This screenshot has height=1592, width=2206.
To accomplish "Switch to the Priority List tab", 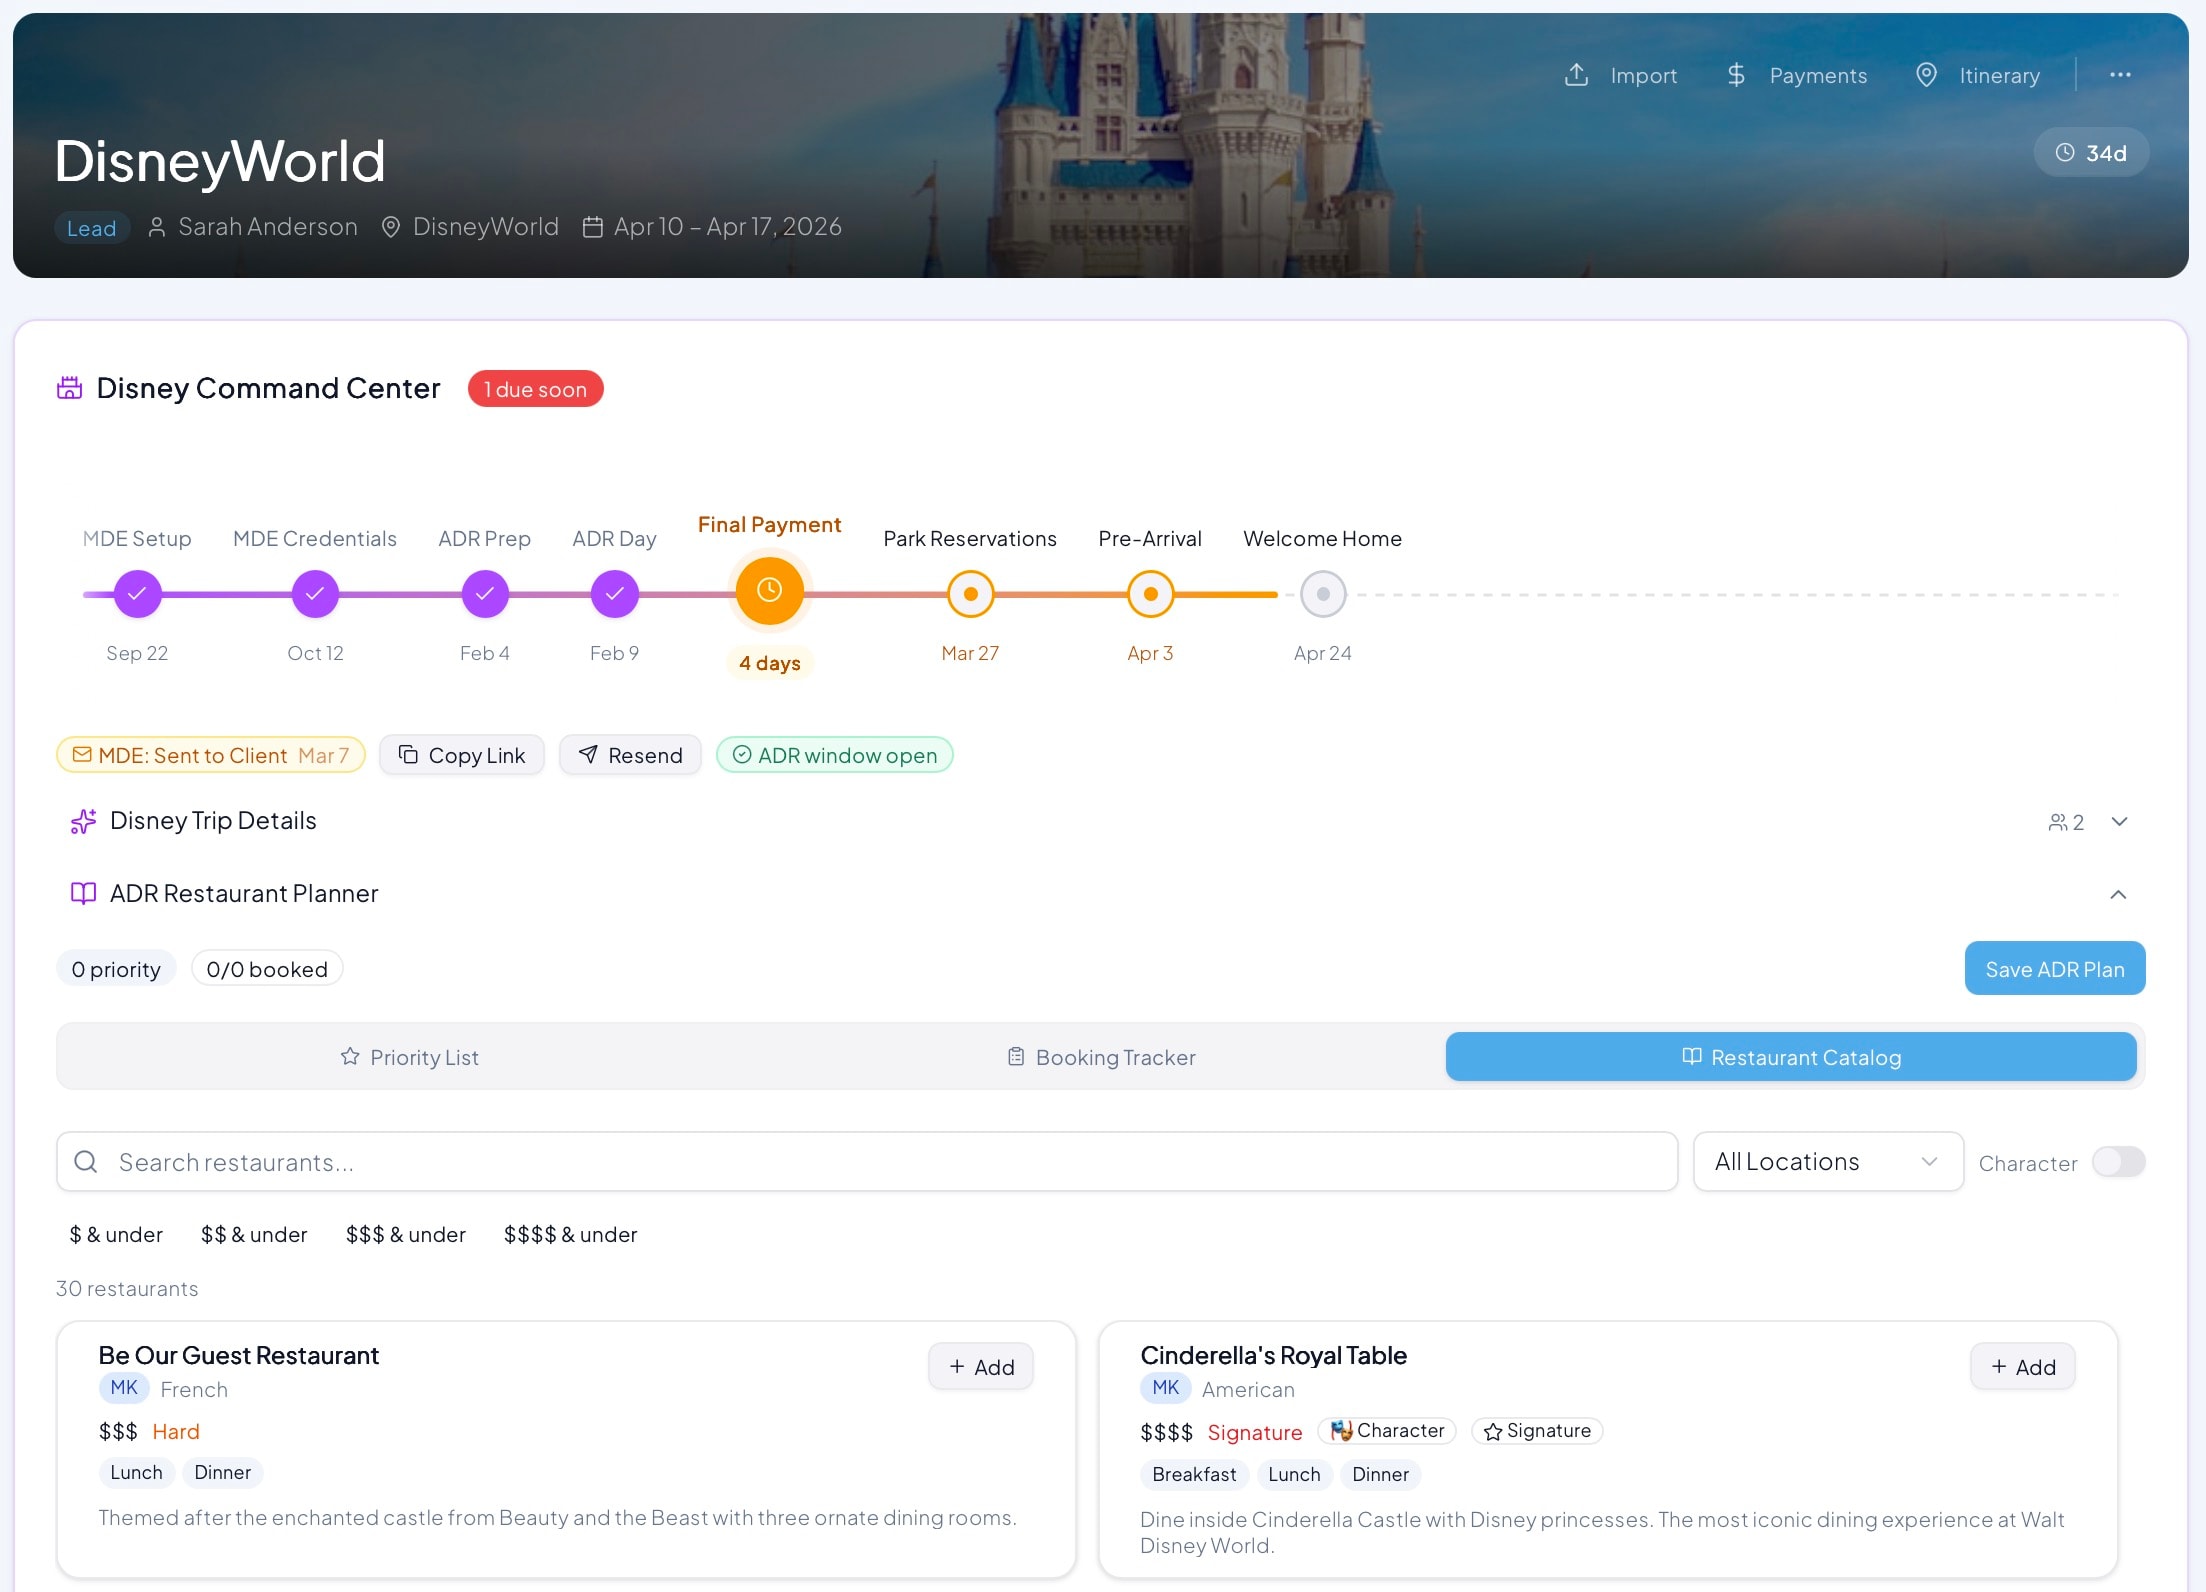I will point(410,1057).
